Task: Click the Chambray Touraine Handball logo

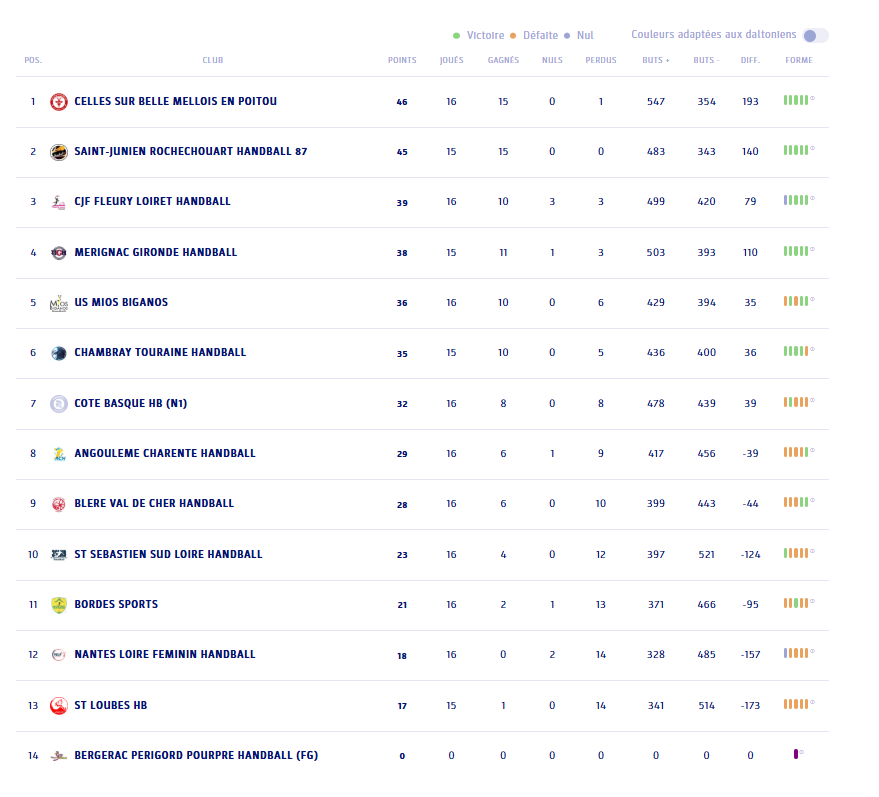Action: 59,353
